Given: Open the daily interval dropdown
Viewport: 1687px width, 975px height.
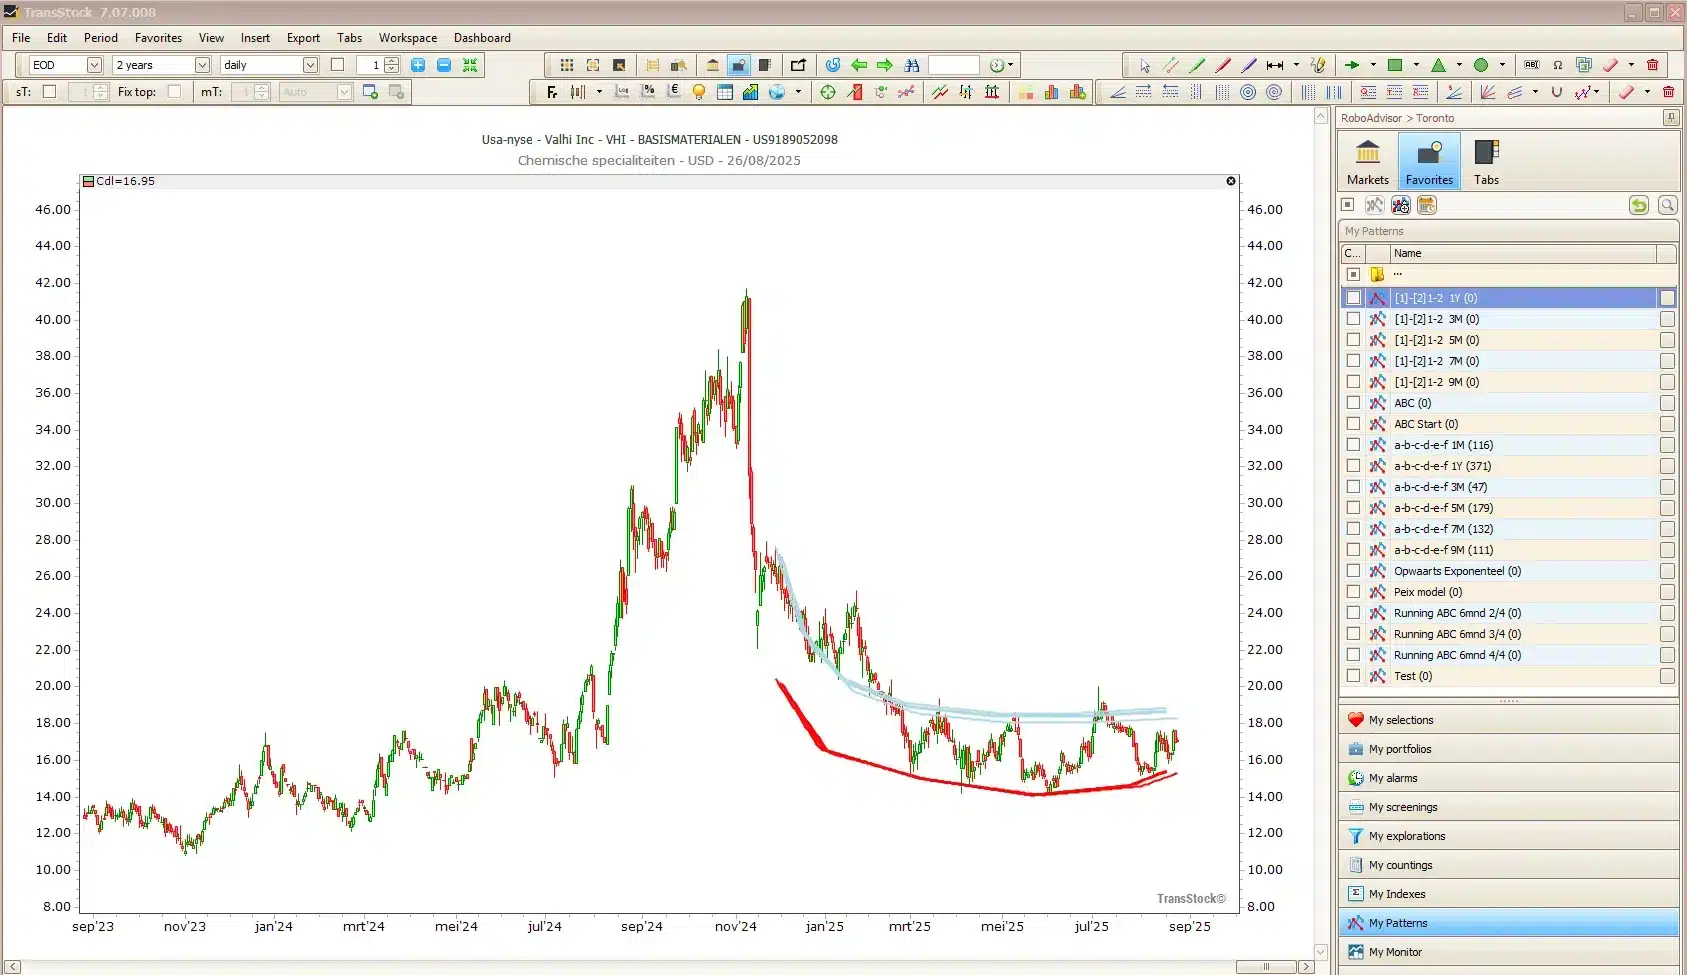Looking at the screenshot, I should [310, 65].
